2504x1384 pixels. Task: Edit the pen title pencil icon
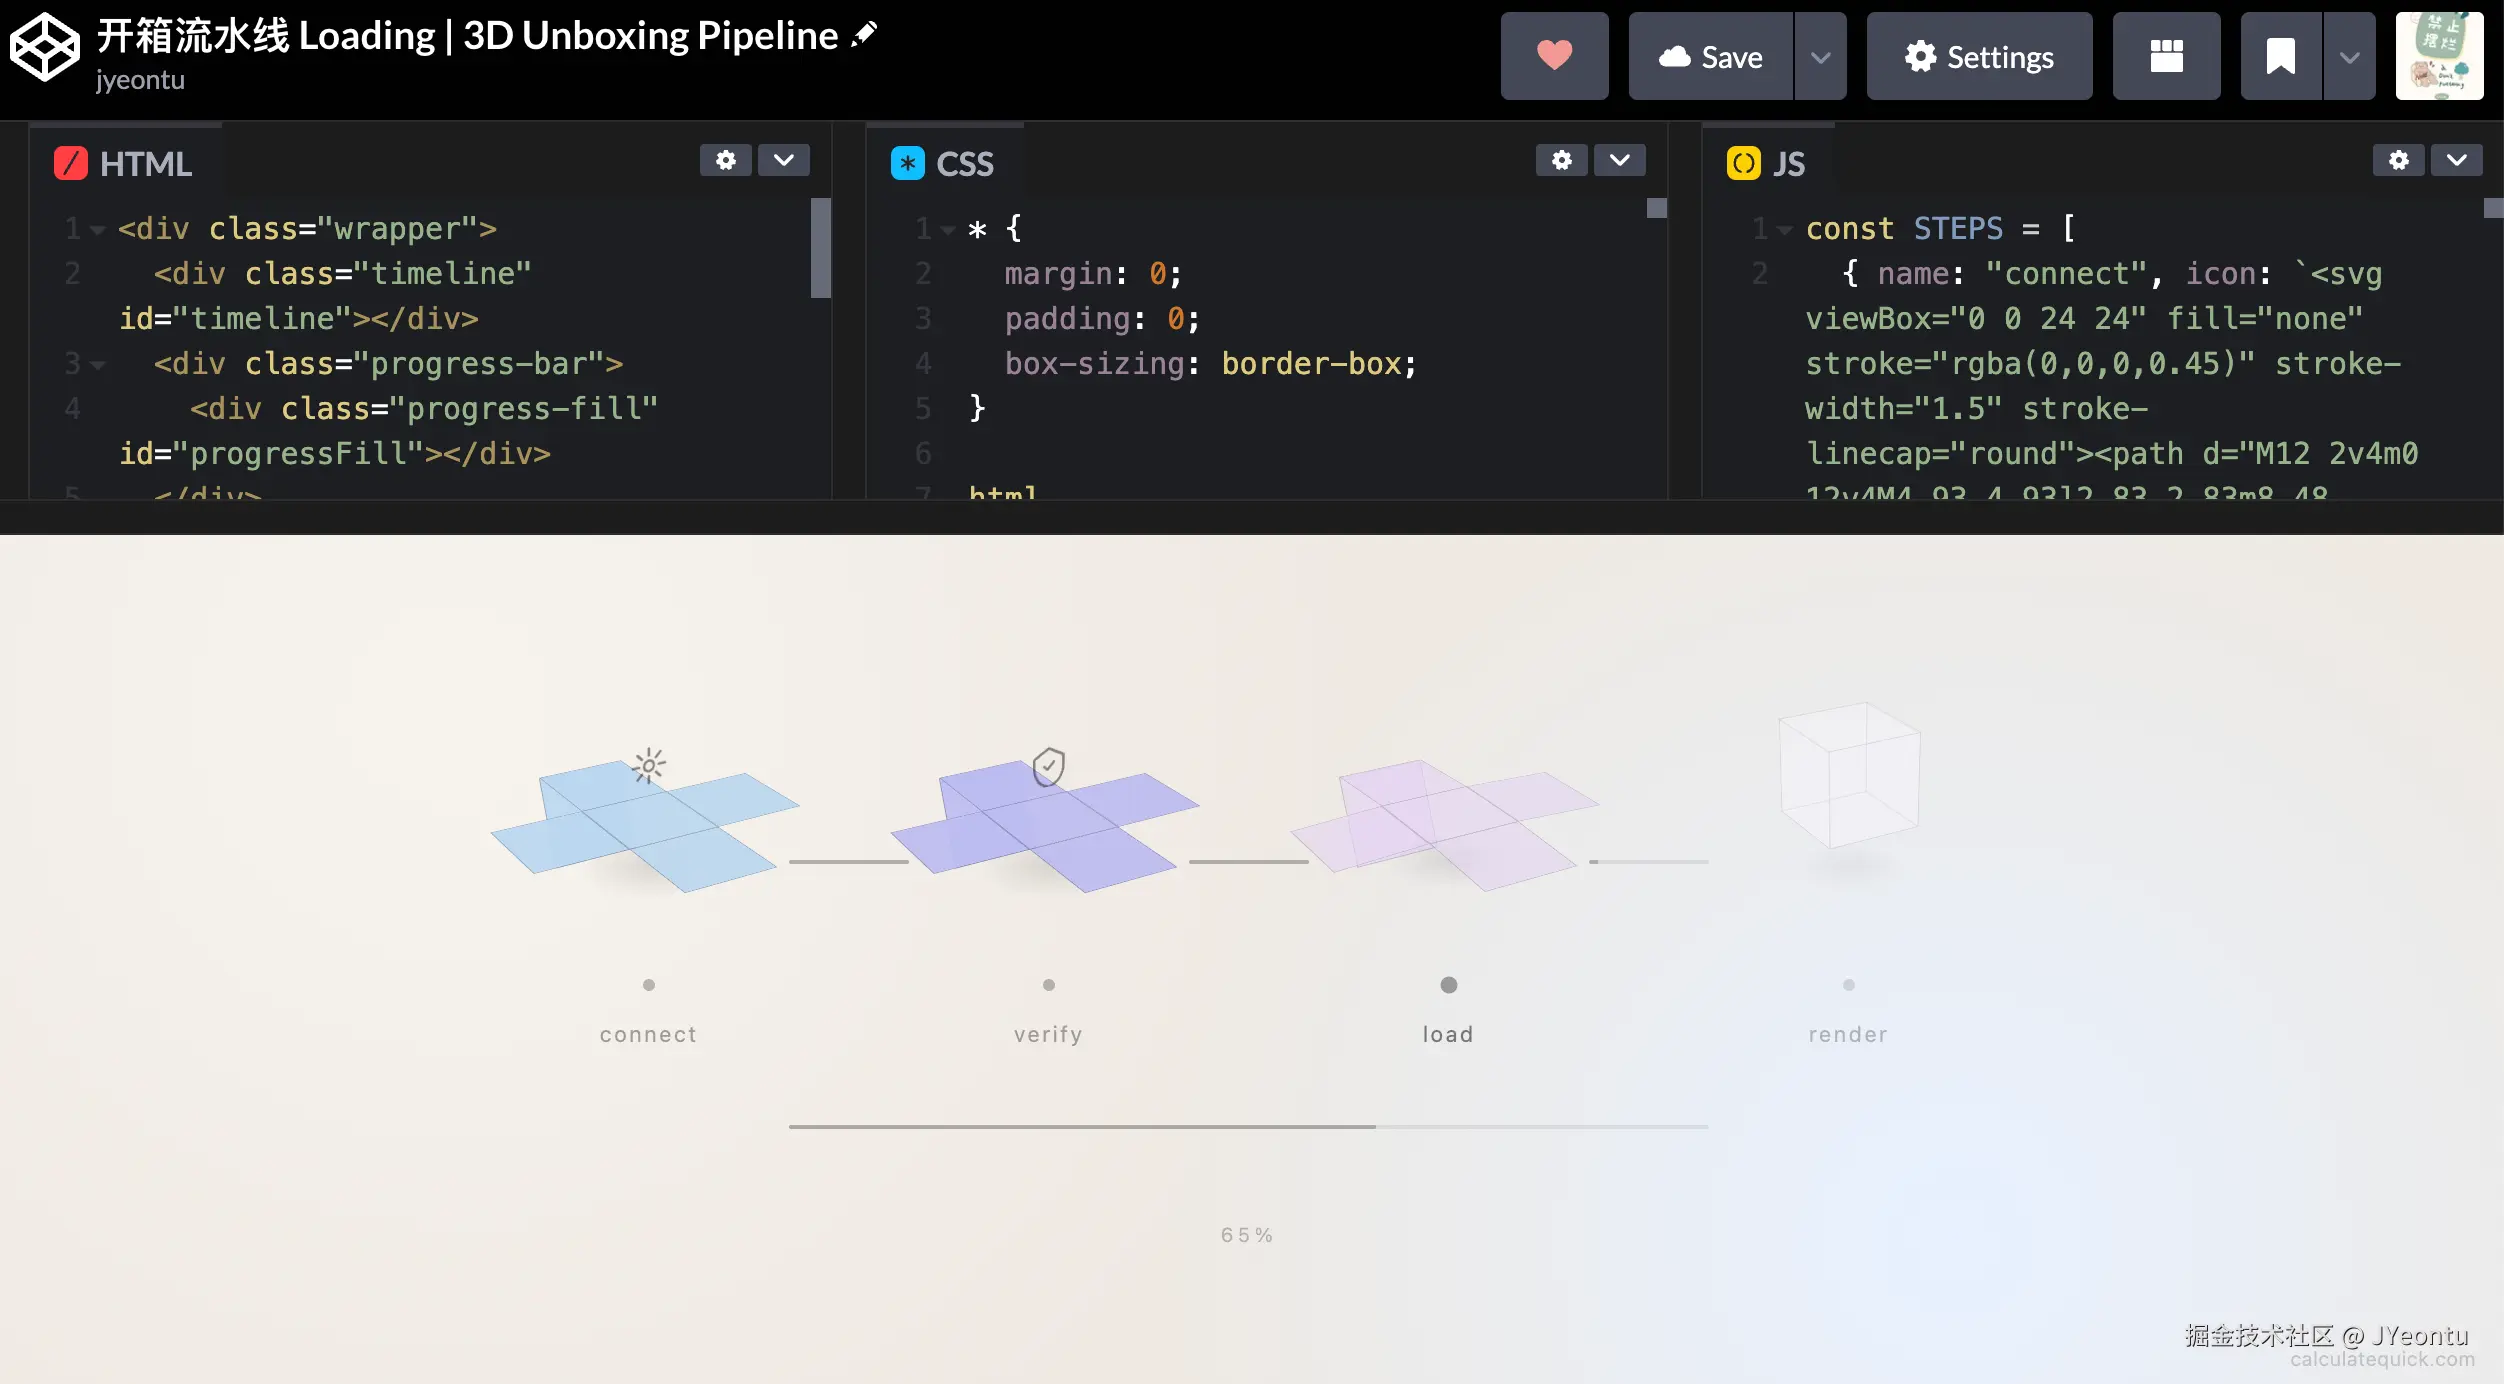pyautogui.click(x=864, y=35)
